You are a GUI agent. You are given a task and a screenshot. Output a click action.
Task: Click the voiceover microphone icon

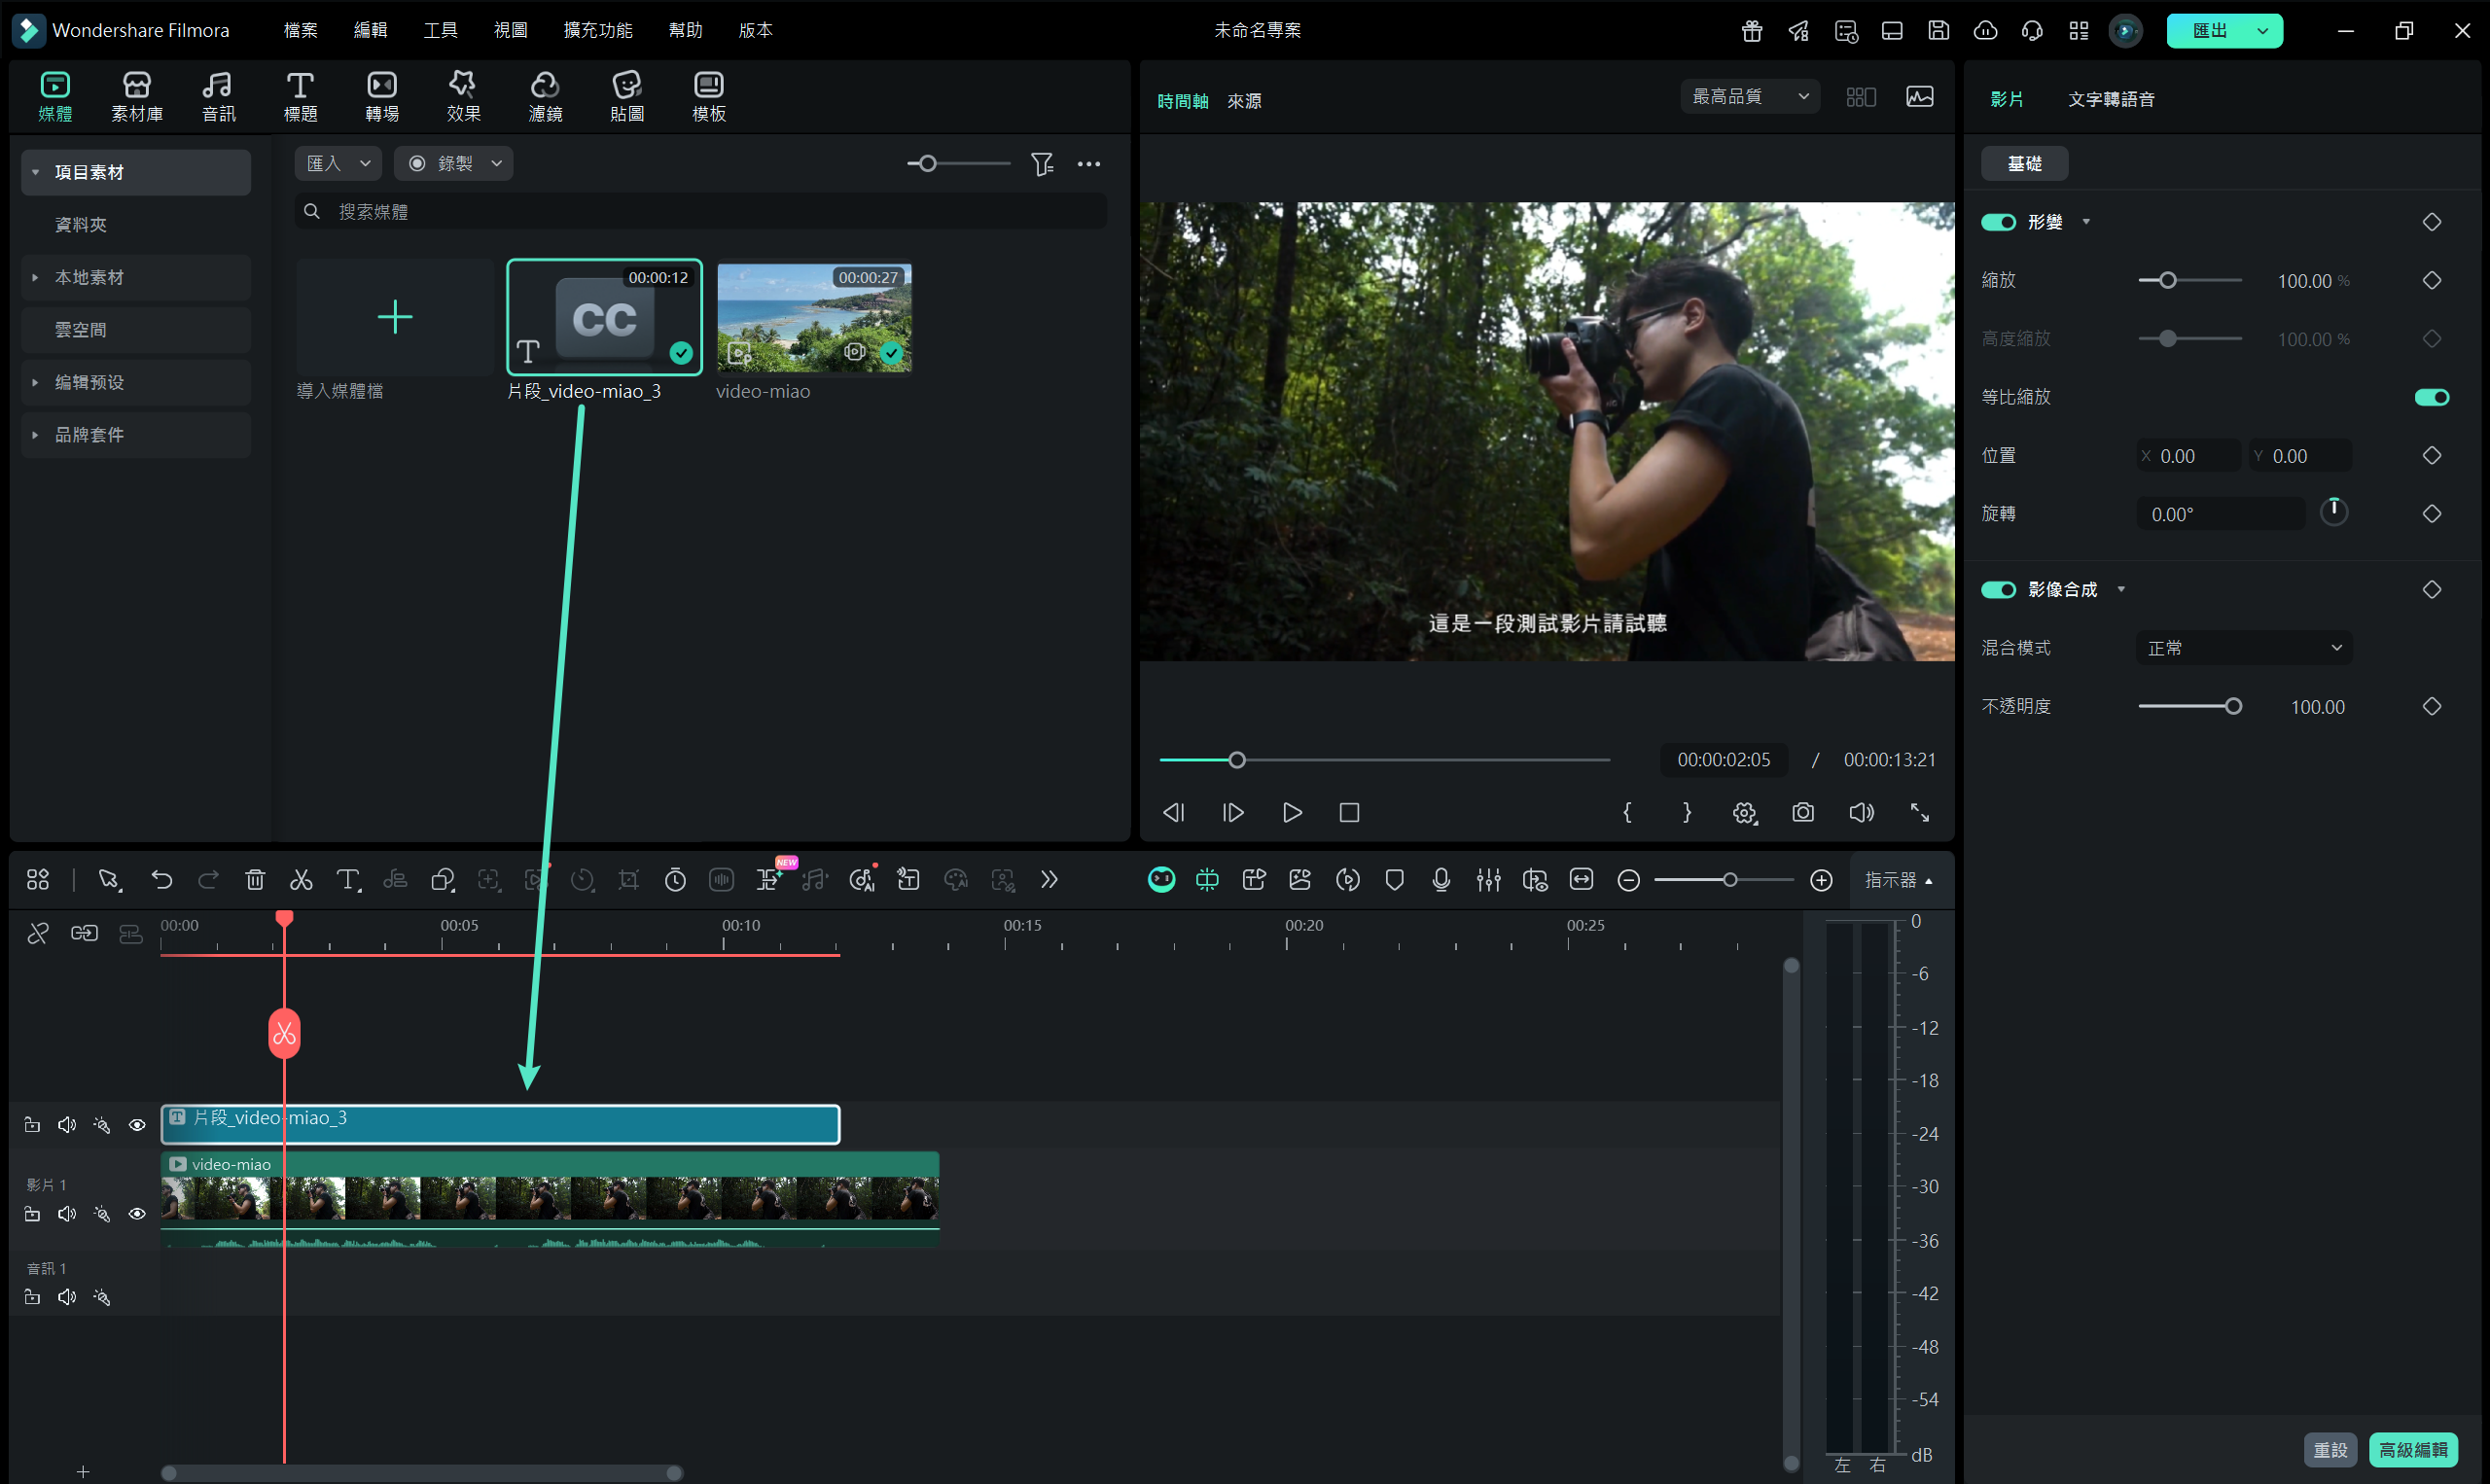click(1441, 880)
